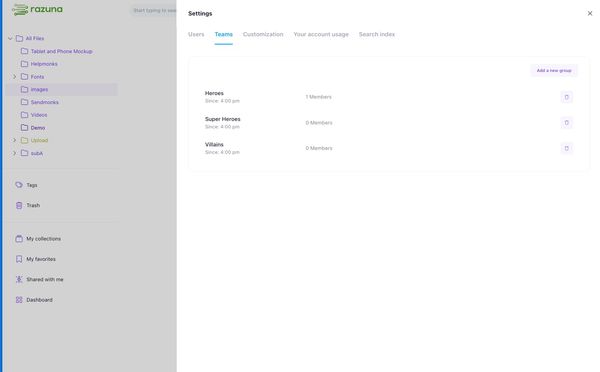Click the My collections icon
600x372 pixels.
(19, 239)
